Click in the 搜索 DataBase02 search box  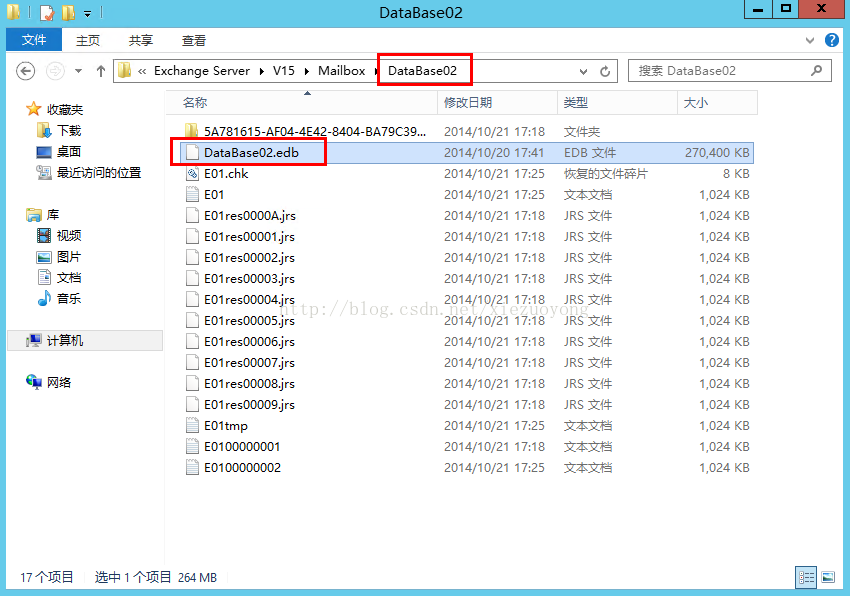[730, 71]
